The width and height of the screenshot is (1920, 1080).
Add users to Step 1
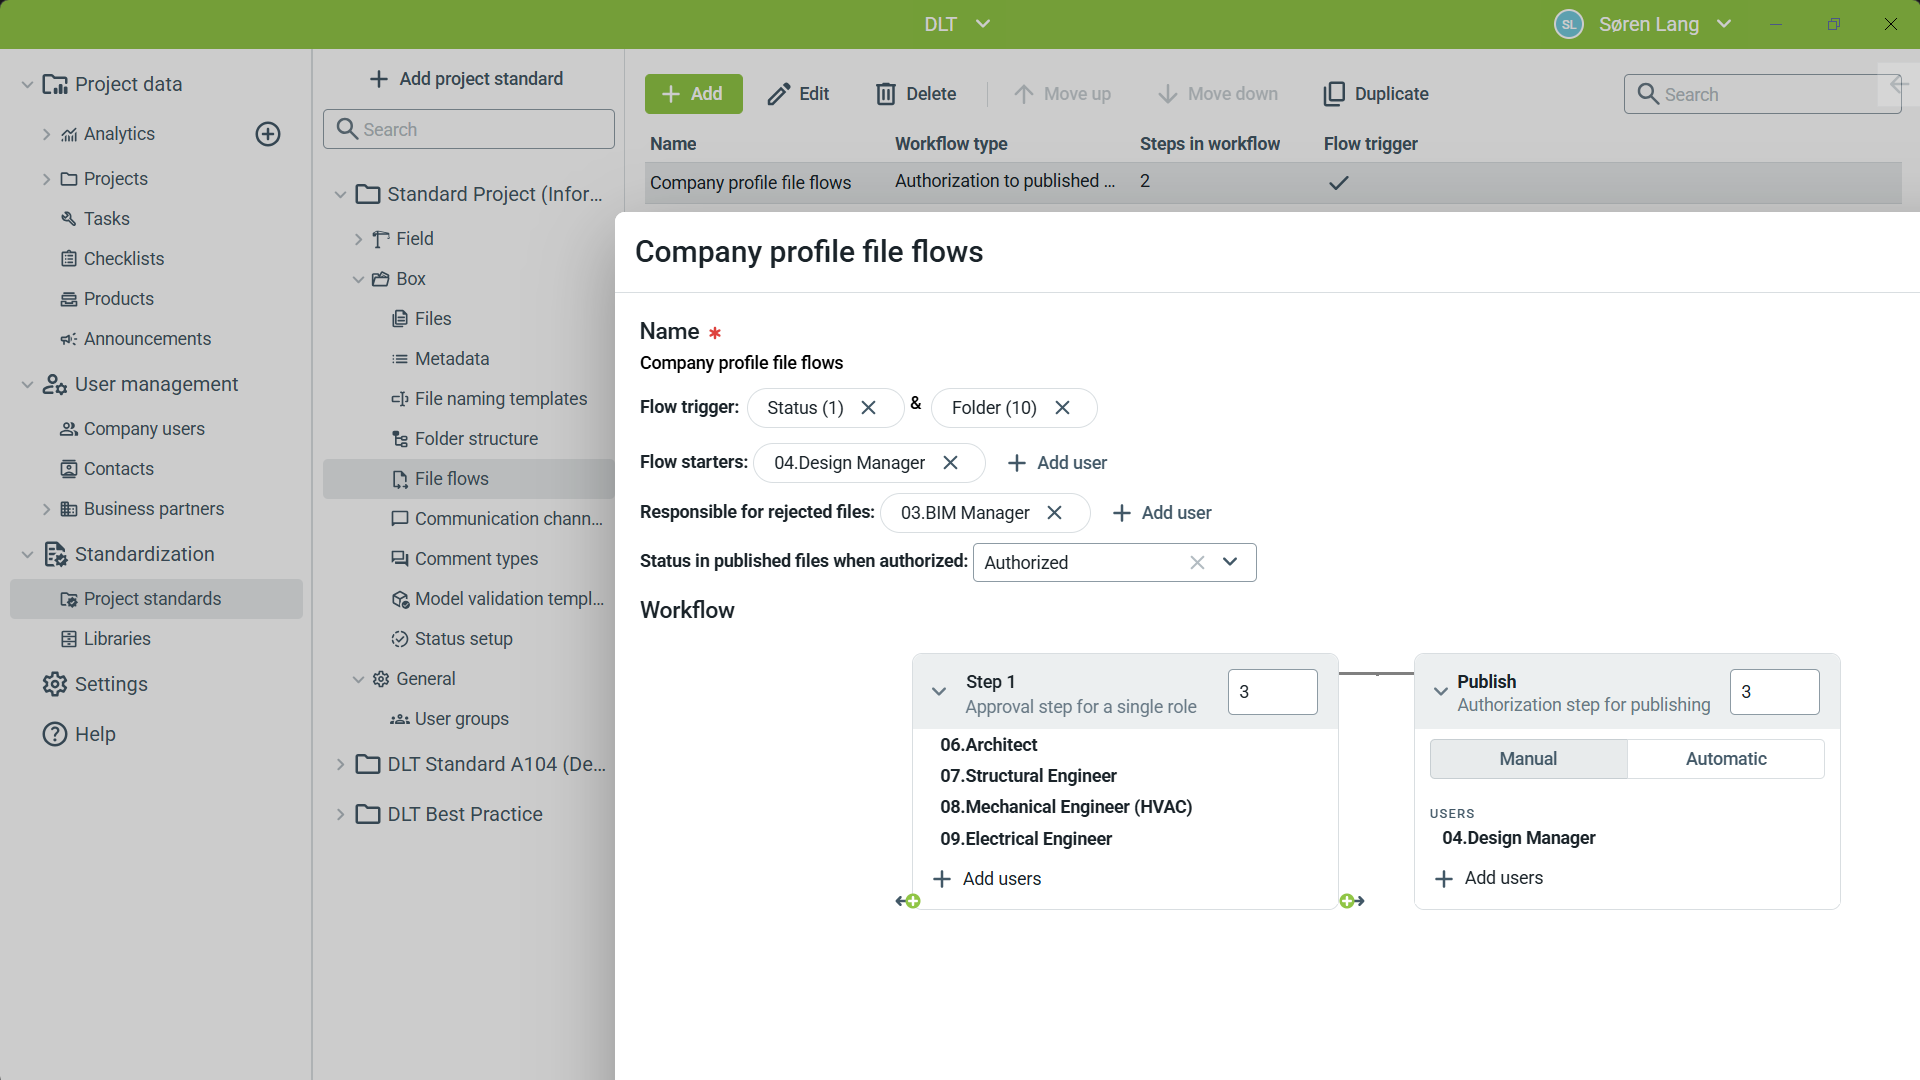(x=987, y=879)
